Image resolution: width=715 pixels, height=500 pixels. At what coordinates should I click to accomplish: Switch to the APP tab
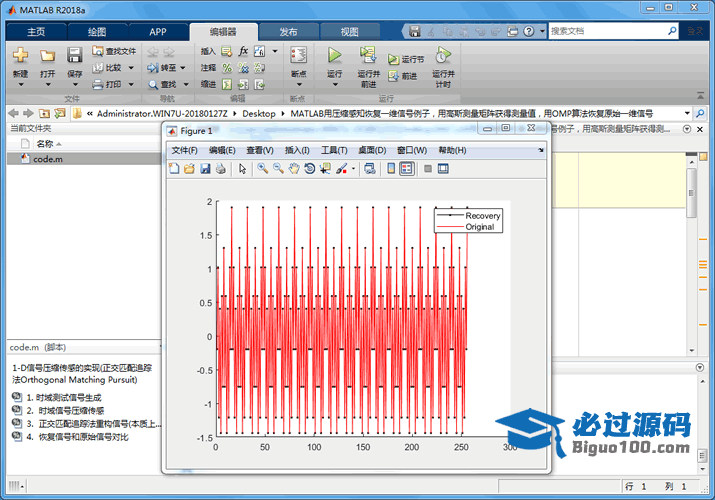158,31
